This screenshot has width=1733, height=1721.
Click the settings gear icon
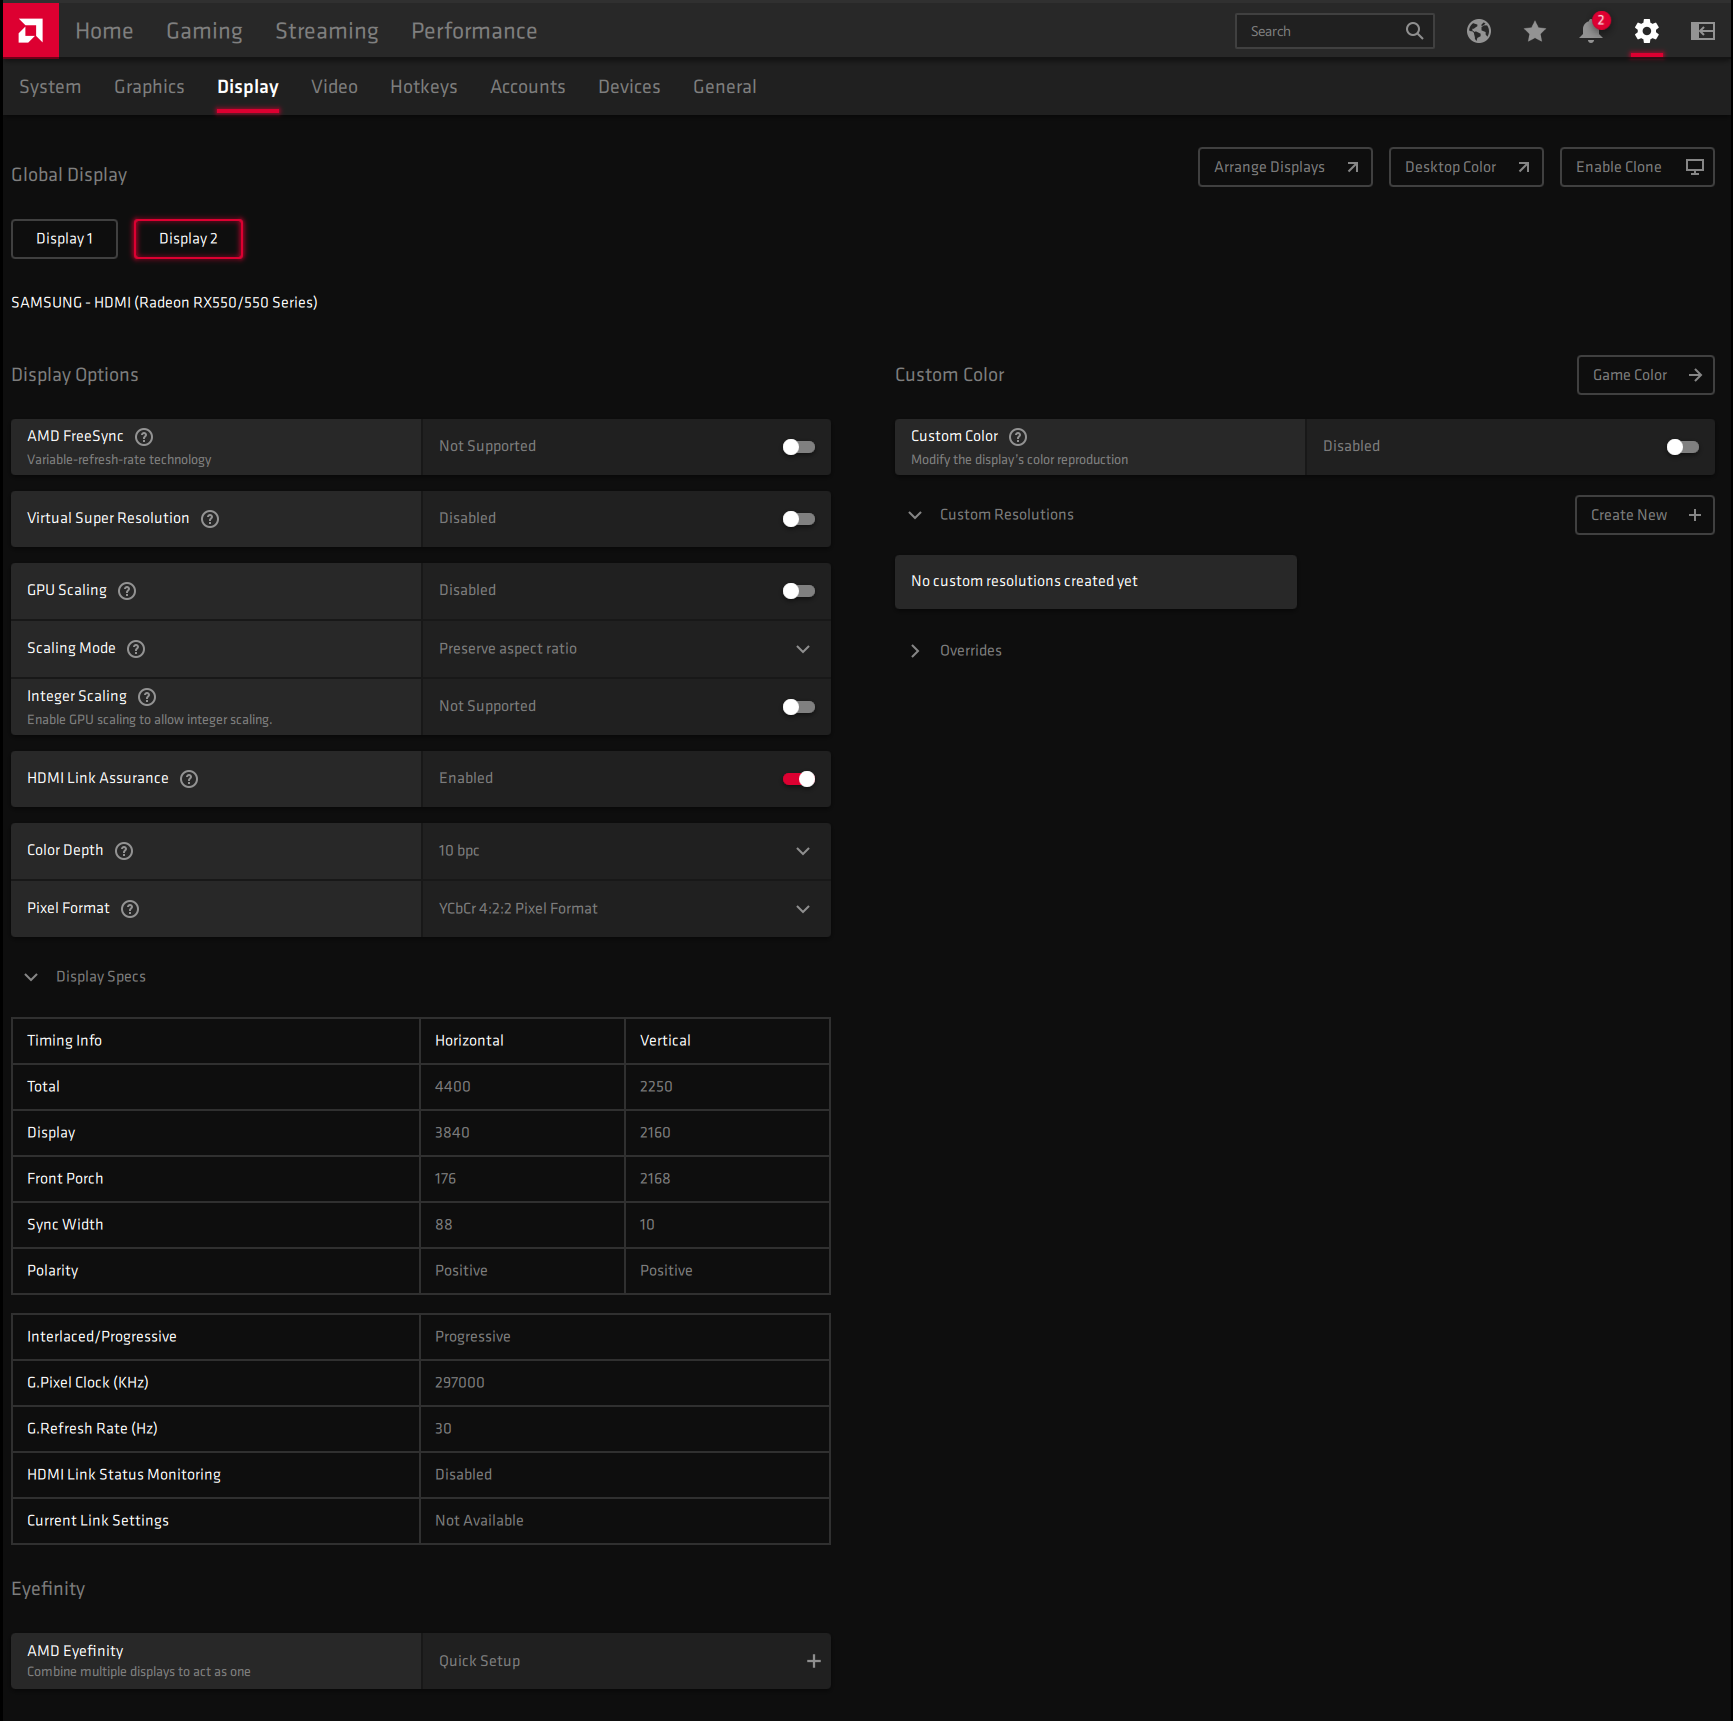1647,31
